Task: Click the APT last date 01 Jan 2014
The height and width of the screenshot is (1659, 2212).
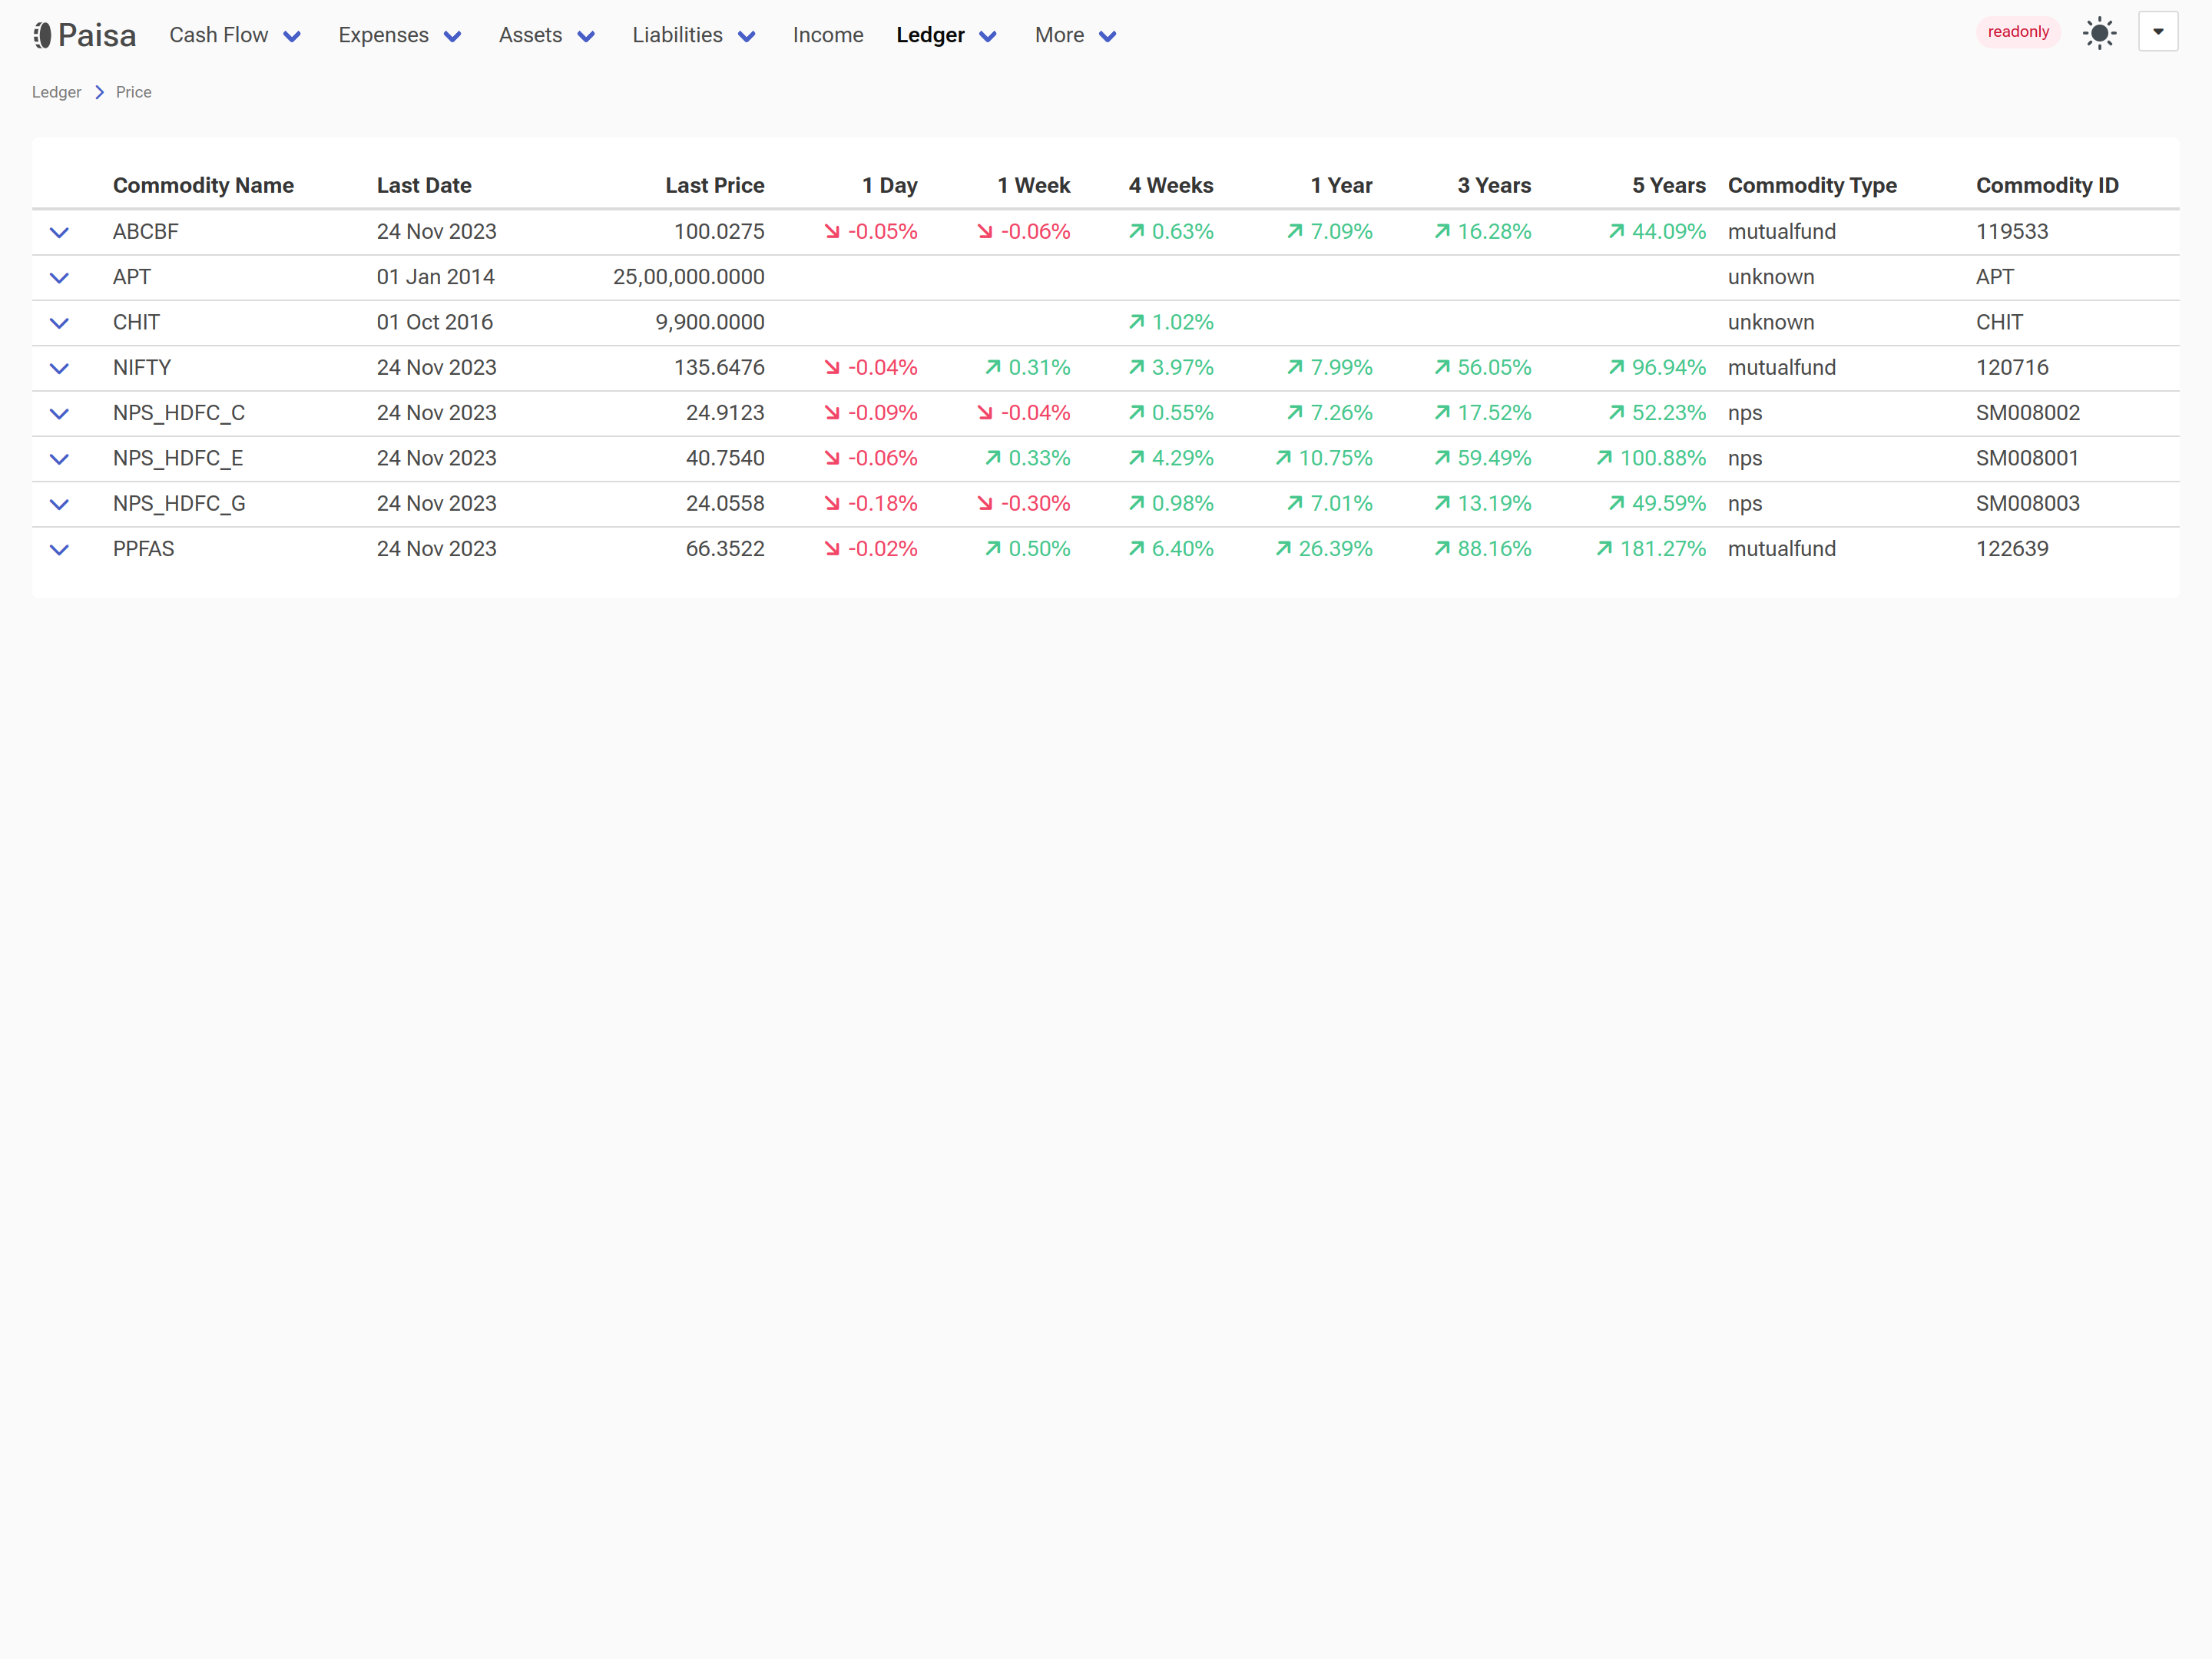Action: click(x=436, y=277)
